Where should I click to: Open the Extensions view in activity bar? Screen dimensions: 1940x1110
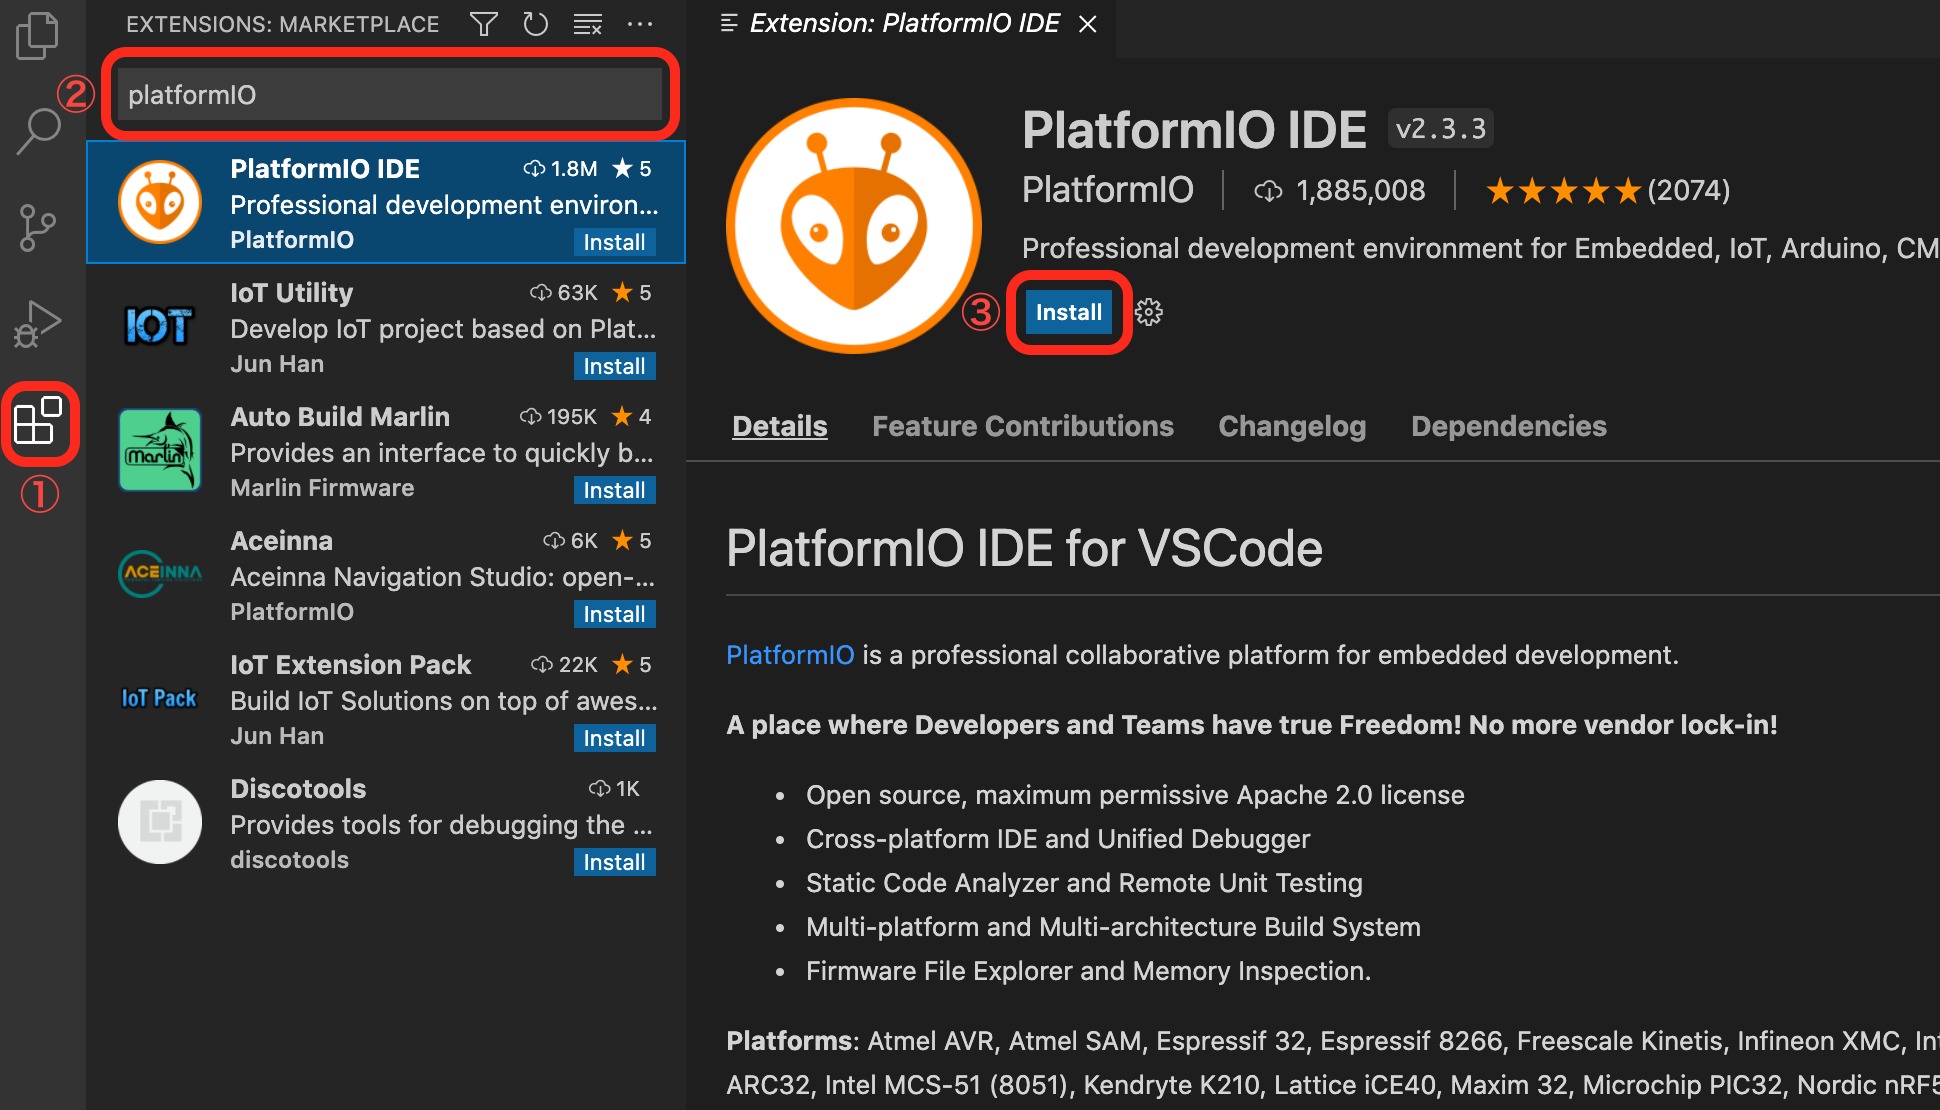tap(40, 424)
